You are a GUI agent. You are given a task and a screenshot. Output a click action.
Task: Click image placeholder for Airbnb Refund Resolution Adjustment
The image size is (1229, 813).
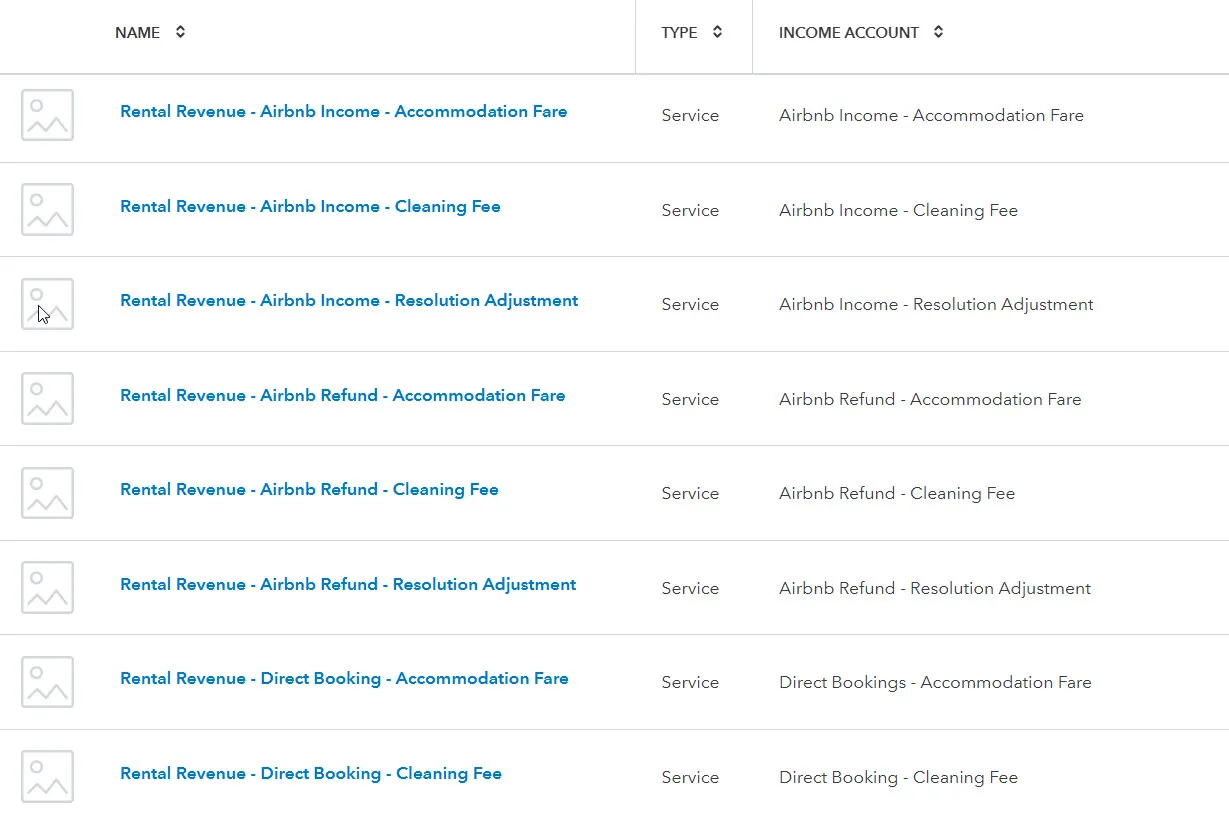pyautogui.click(x=47, y=587)
